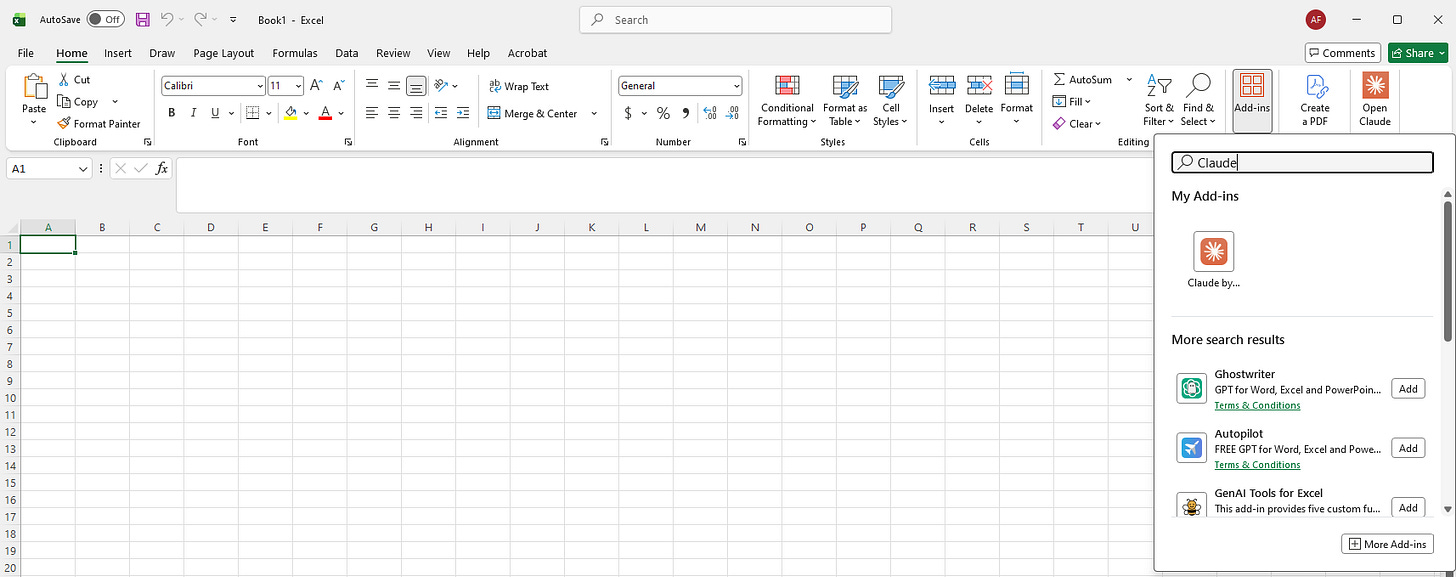The height and width of the screenshot is (577, 1456).
Task: Click the Ghostwriter add-in icon
Action: coord(1192,388)
